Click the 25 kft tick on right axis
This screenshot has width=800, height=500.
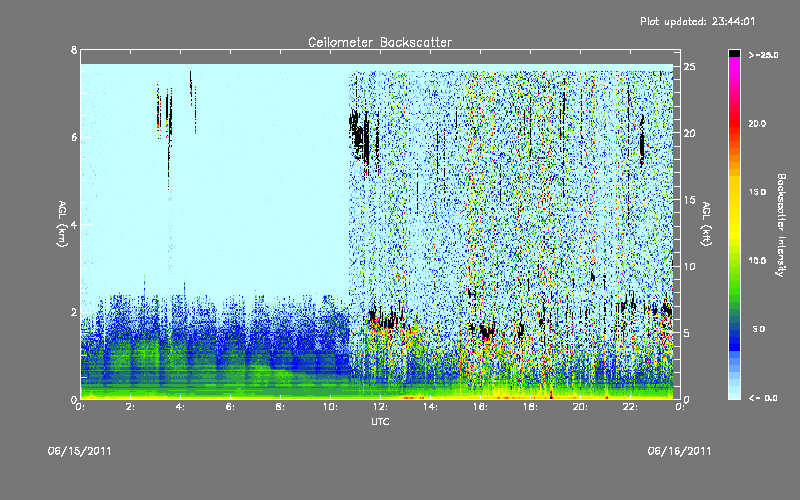(689, 67)
